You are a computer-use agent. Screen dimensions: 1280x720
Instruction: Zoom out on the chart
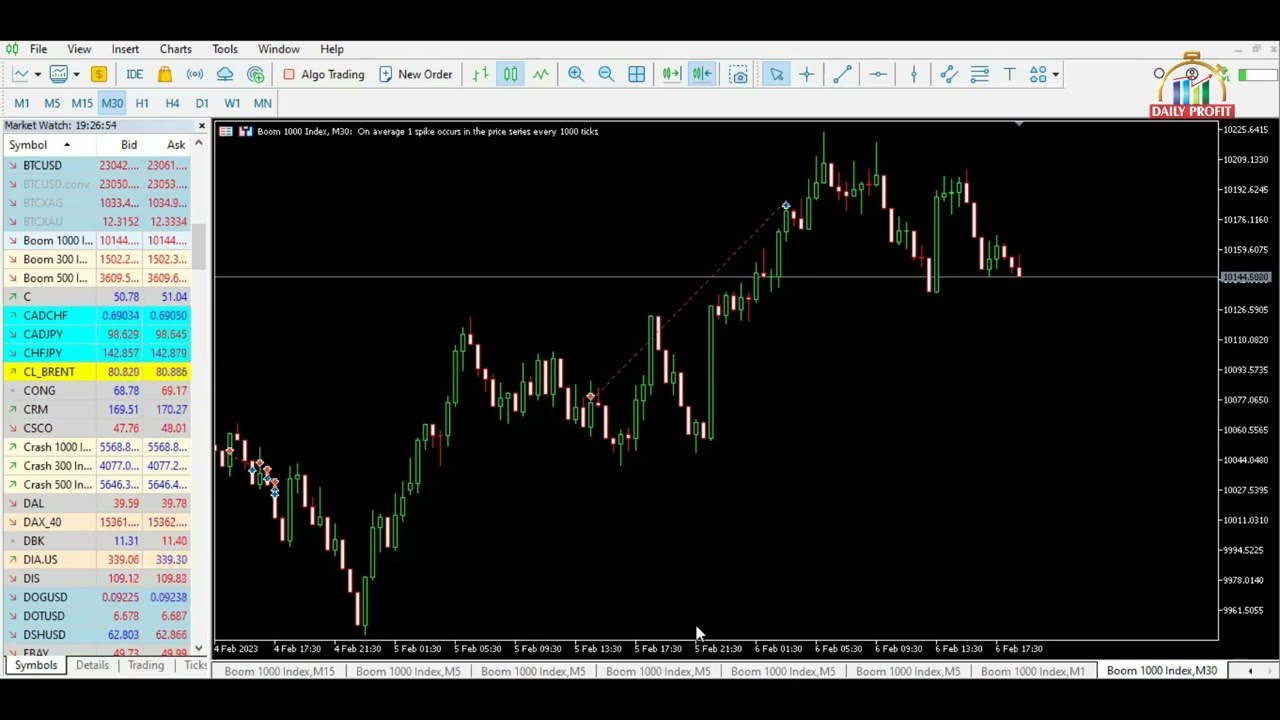pyautogui.click(x=606, y=74)
